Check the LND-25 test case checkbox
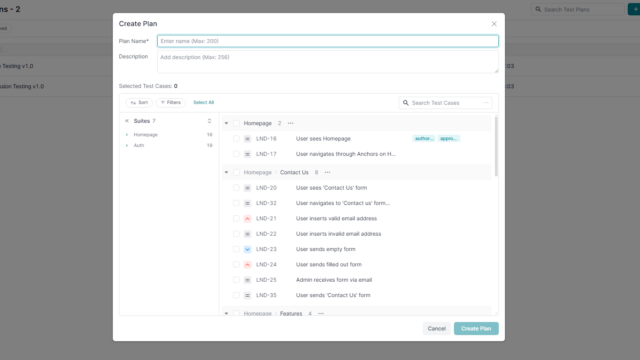This screenshot has height=360, width=640. point(236,280)
